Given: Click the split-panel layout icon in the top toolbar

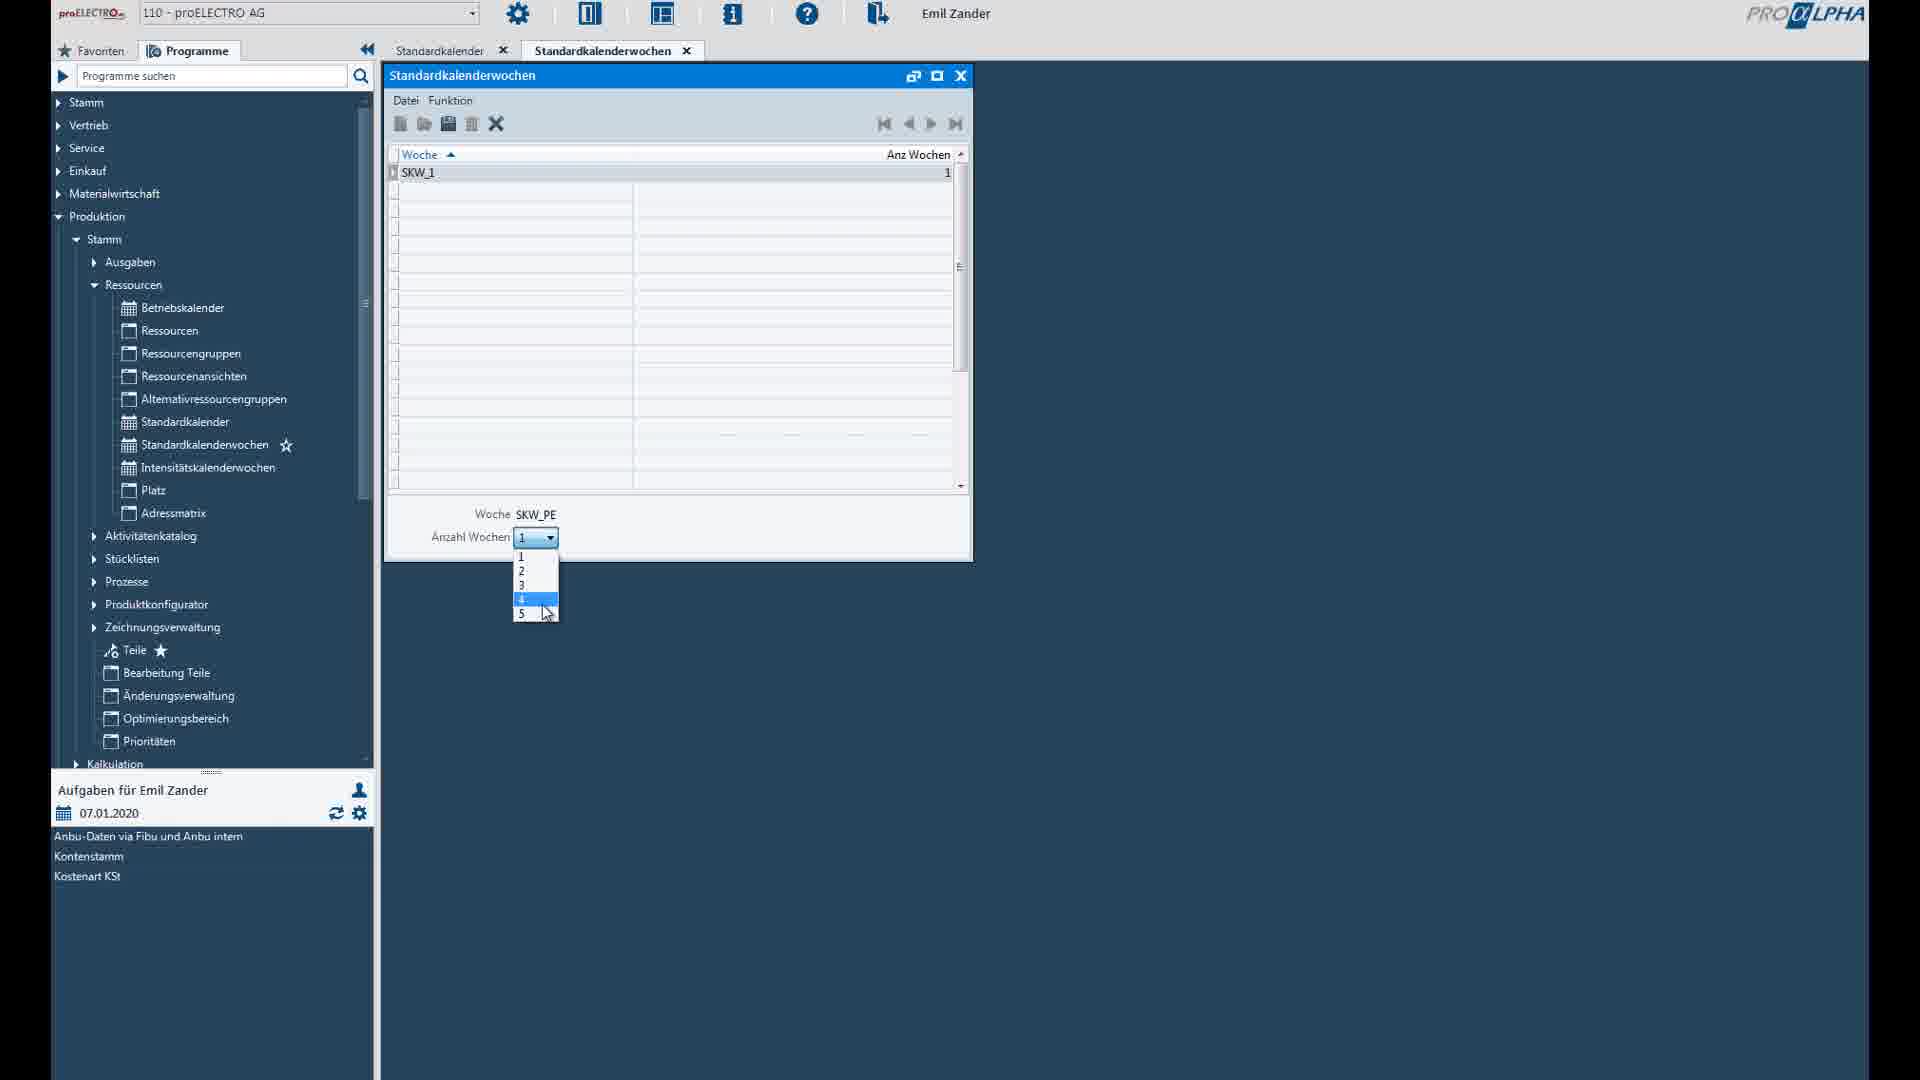Looking at the screenshot, I should (590, 14).
